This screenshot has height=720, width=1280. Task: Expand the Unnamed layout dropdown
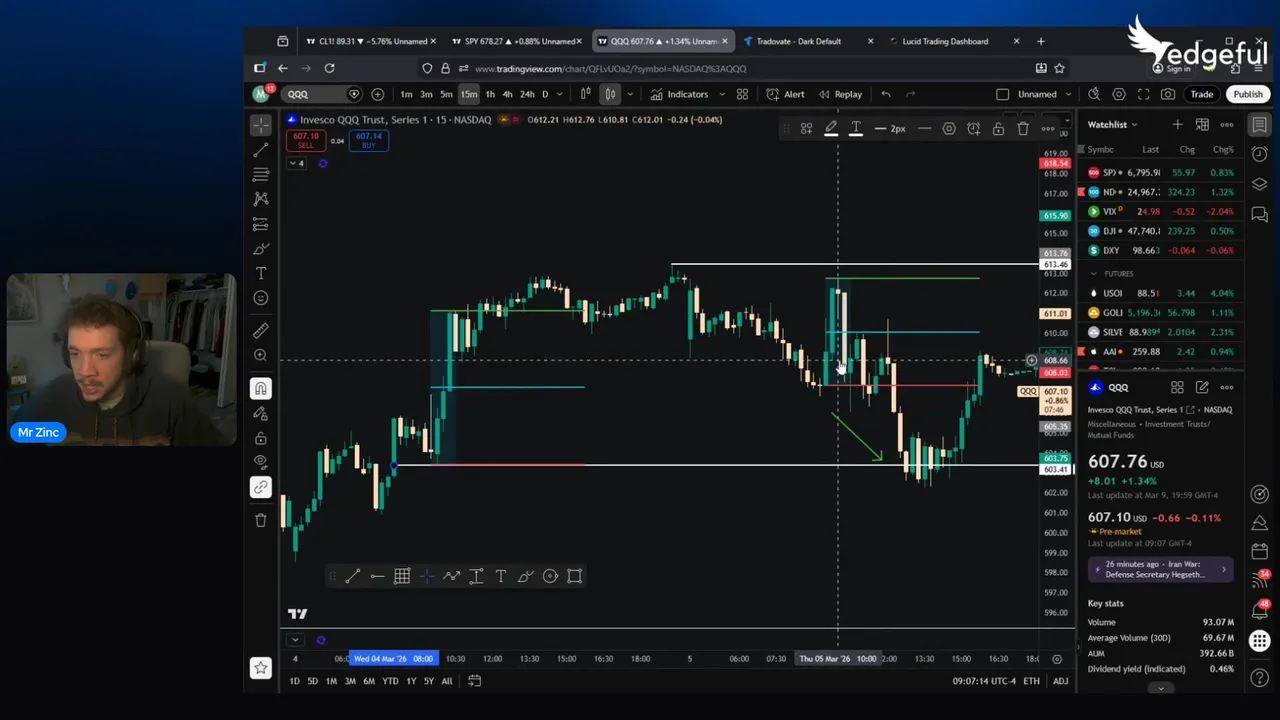(1069, 94)
